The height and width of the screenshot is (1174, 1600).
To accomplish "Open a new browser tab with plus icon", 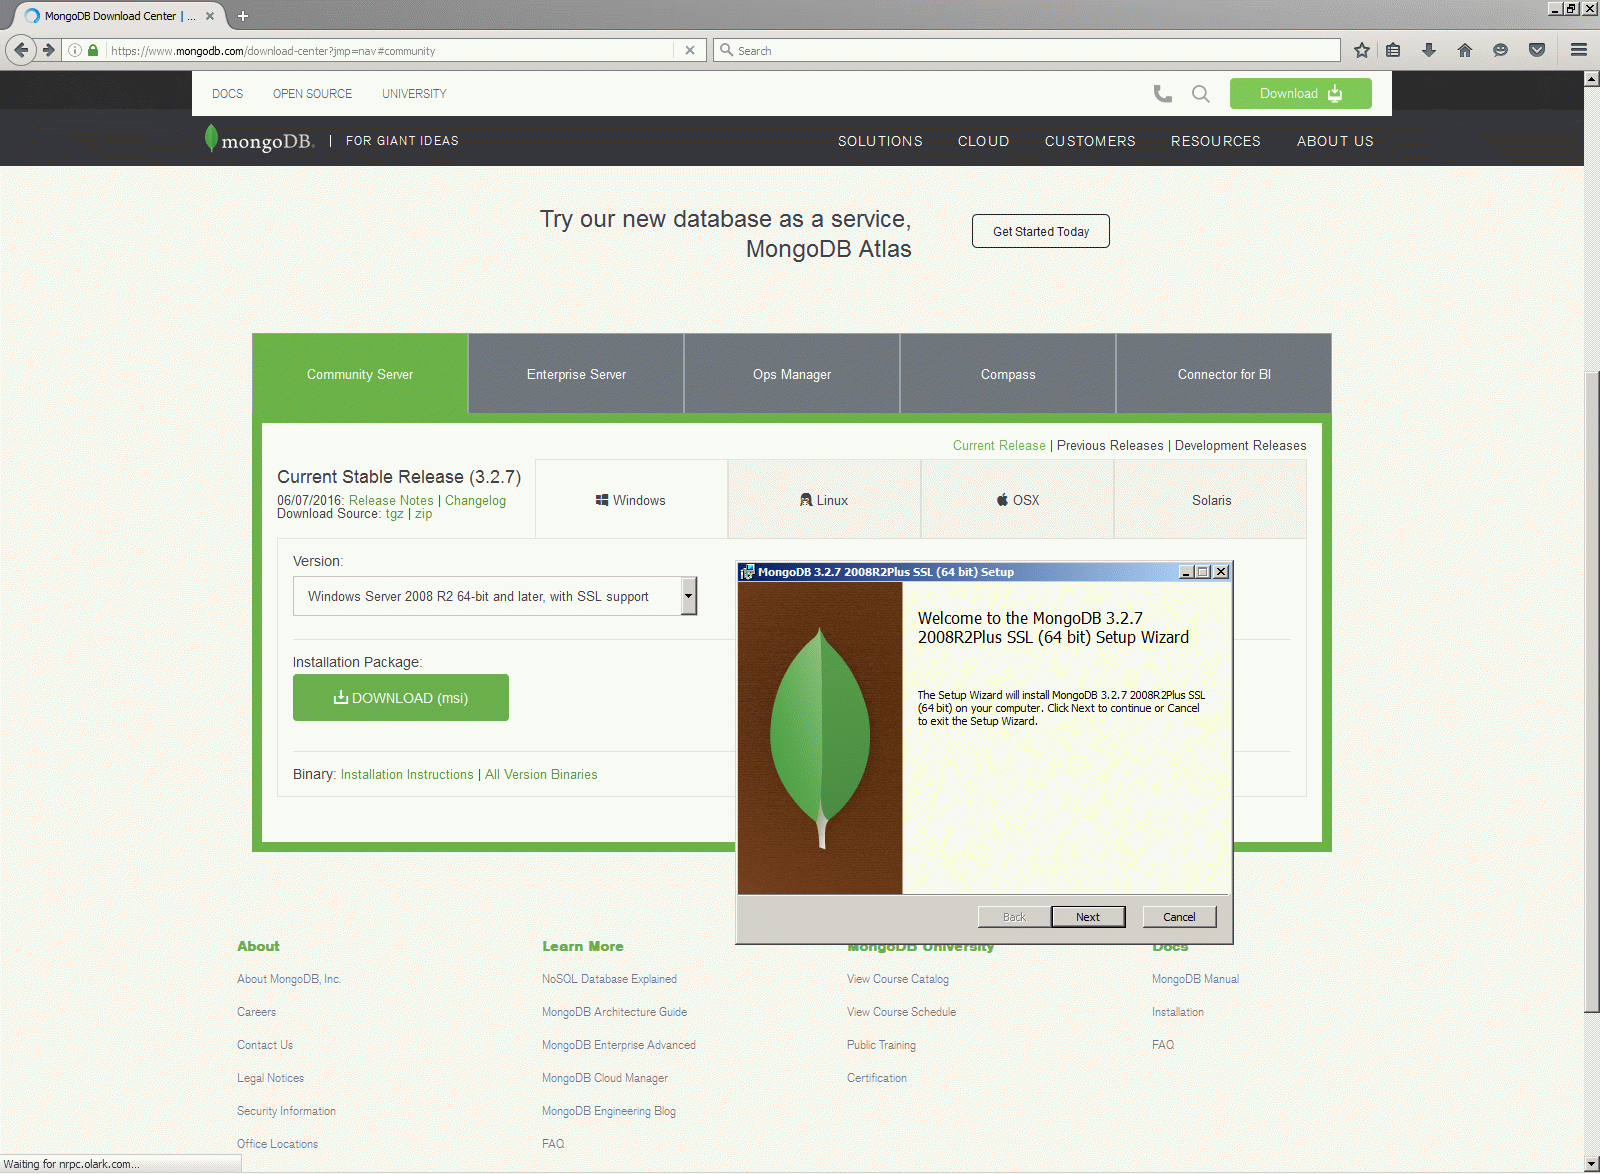I will coord(243,16).
